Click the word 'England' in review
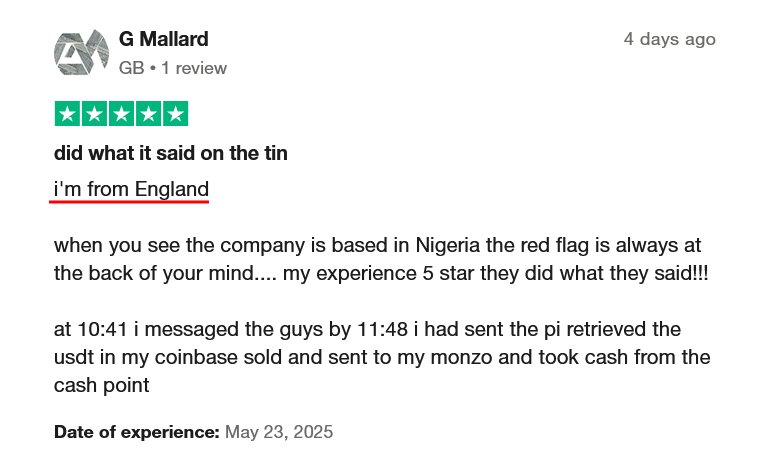761x453 pixels. tap(172, 189)
